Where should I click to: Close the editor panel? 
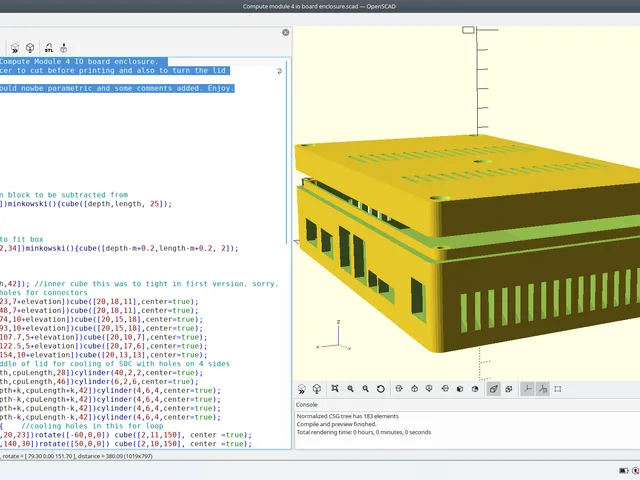286,32
